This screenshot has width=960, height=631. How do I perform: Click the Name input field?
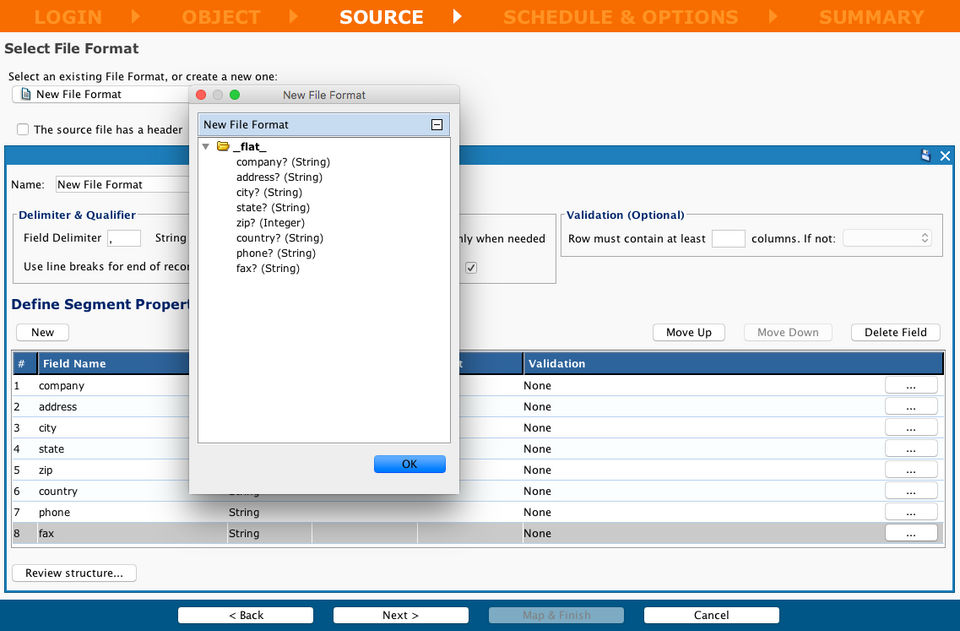(x=122, y=184)
